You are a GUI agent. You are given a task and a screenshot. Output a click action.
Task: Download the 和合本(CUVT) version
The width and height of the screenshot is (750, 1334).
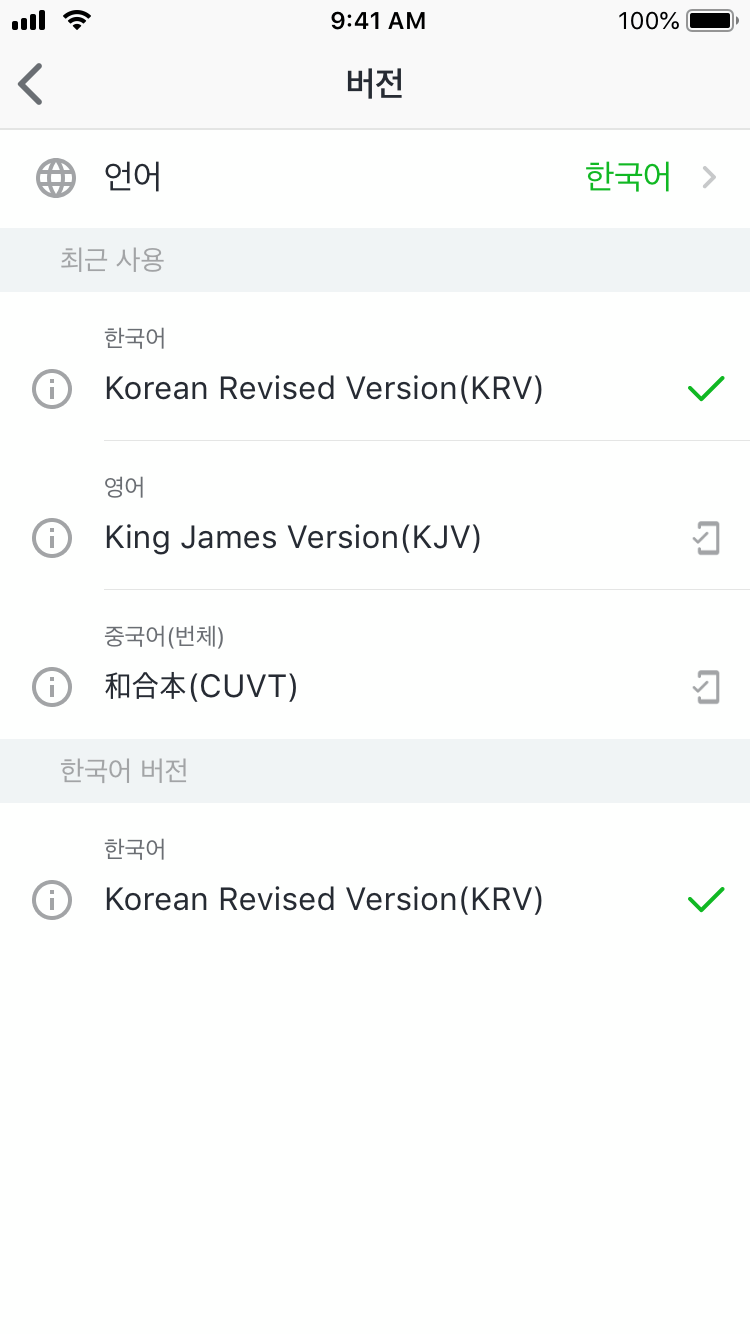706,687
